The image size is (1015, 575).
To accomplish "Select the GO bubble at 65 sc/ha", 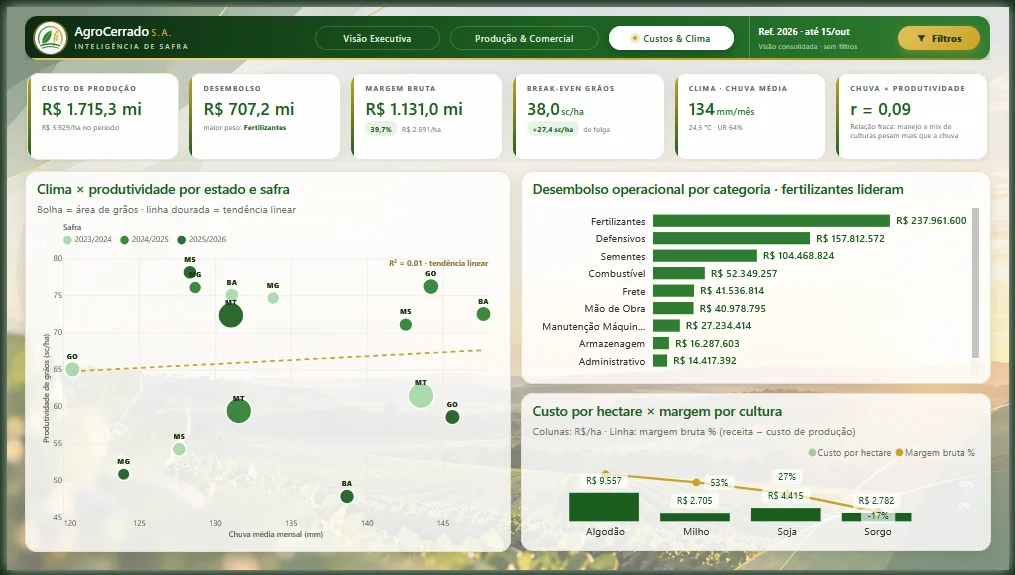I will 72,369.
